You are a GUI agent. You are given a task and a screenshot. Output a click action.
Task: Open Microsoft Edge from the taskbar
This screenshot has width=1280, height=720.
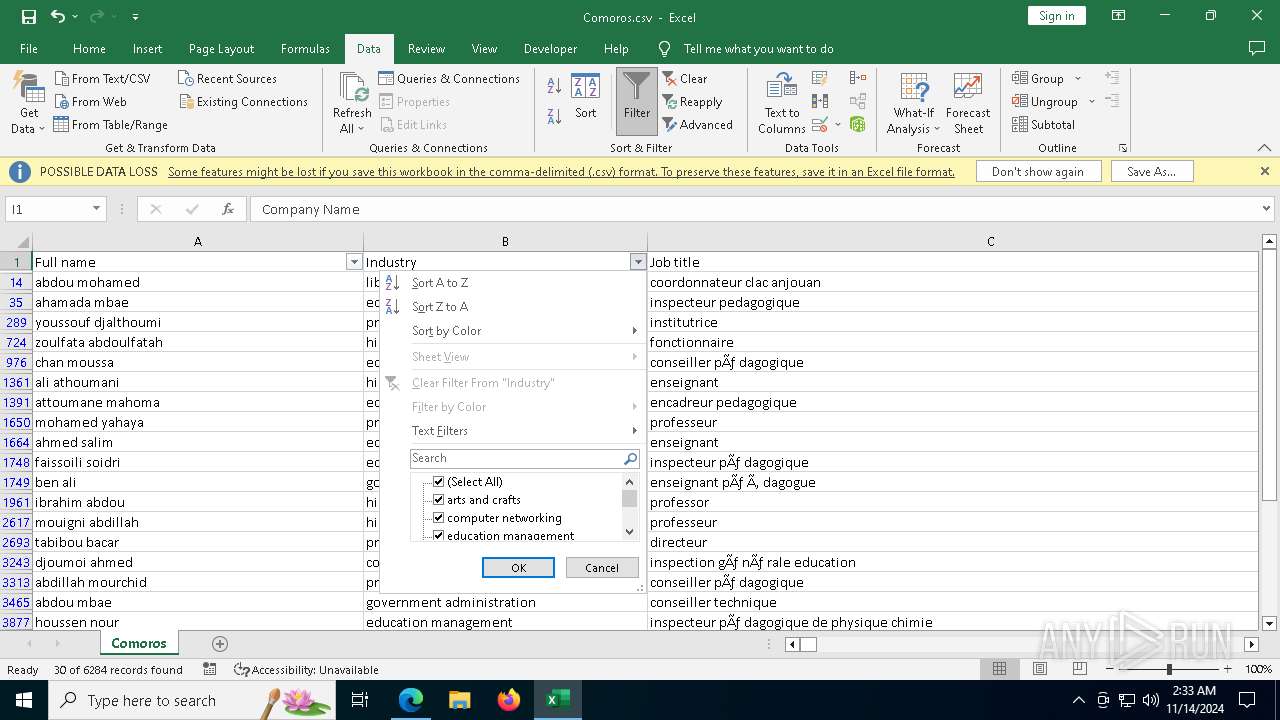411,700
